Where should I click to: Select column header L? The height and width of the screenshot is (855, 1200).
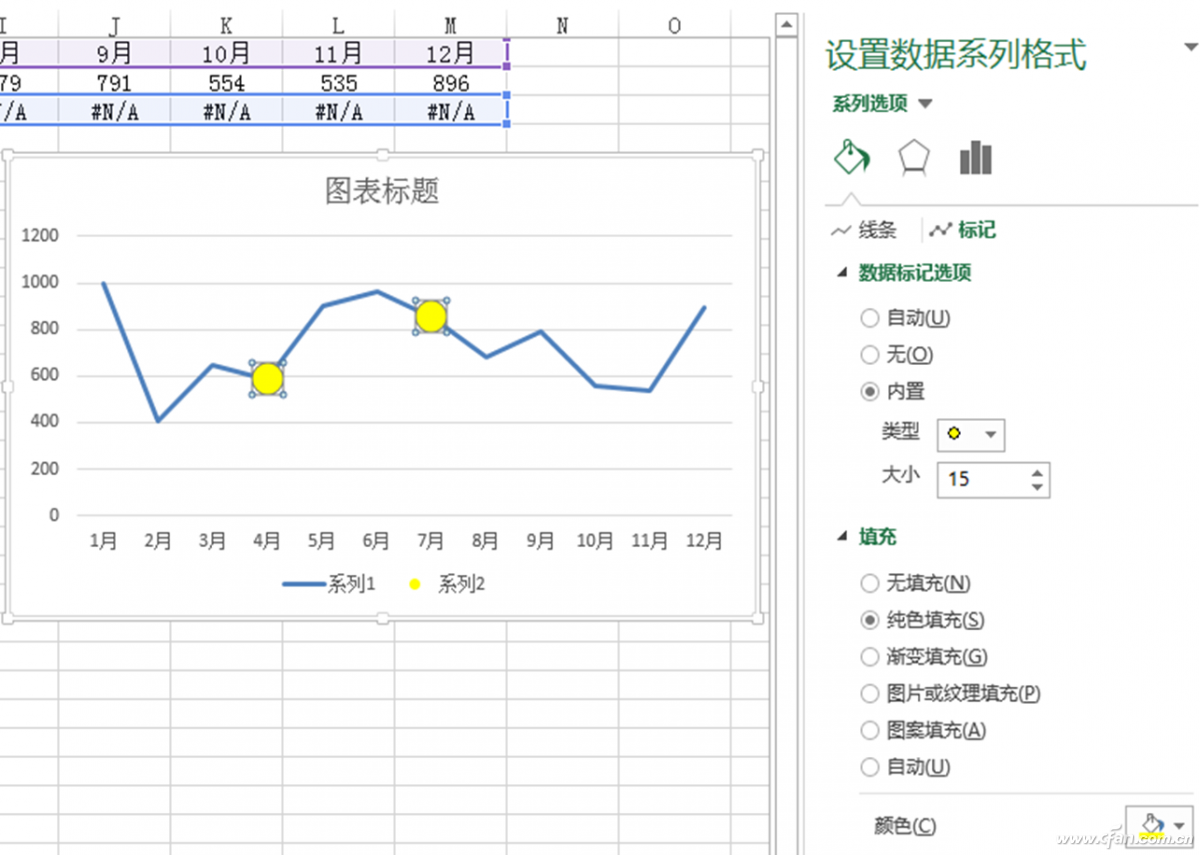pos(338,26)
